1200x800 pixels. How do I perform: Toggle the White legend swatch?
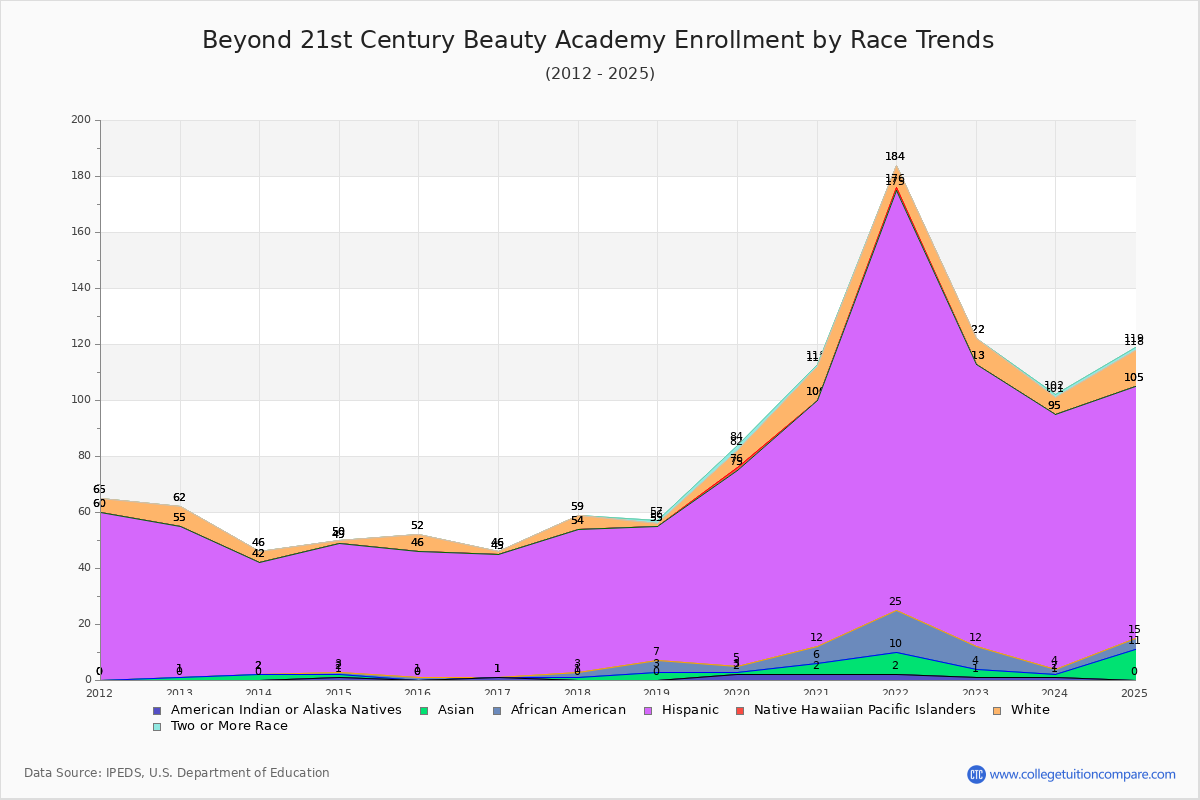996,710
